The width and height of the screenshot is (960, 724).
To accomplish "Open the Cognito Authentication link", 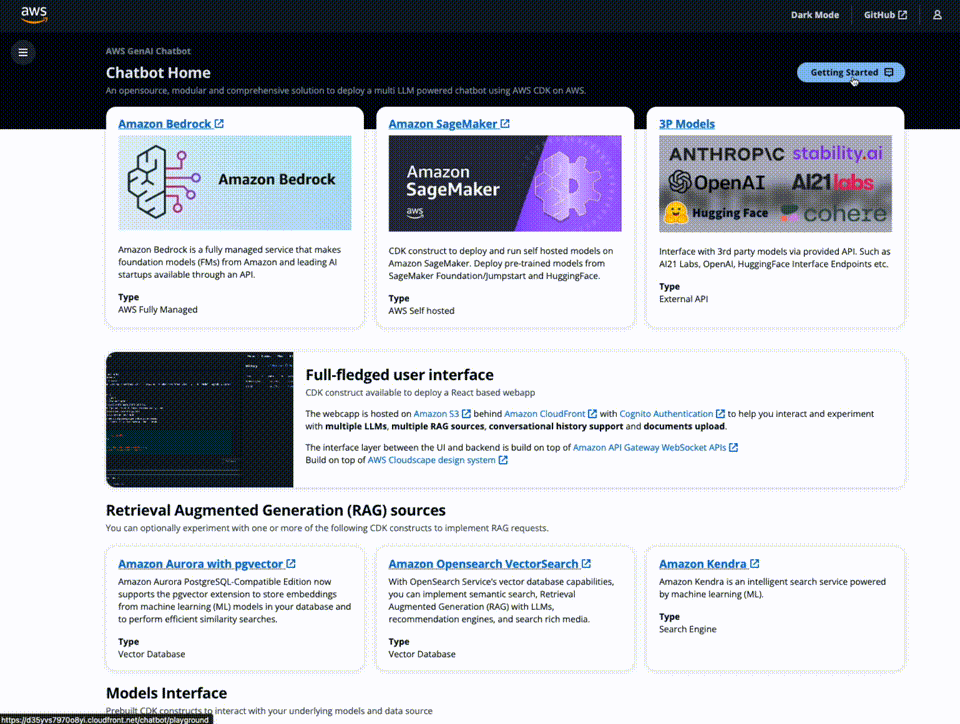I will [666, 414].
